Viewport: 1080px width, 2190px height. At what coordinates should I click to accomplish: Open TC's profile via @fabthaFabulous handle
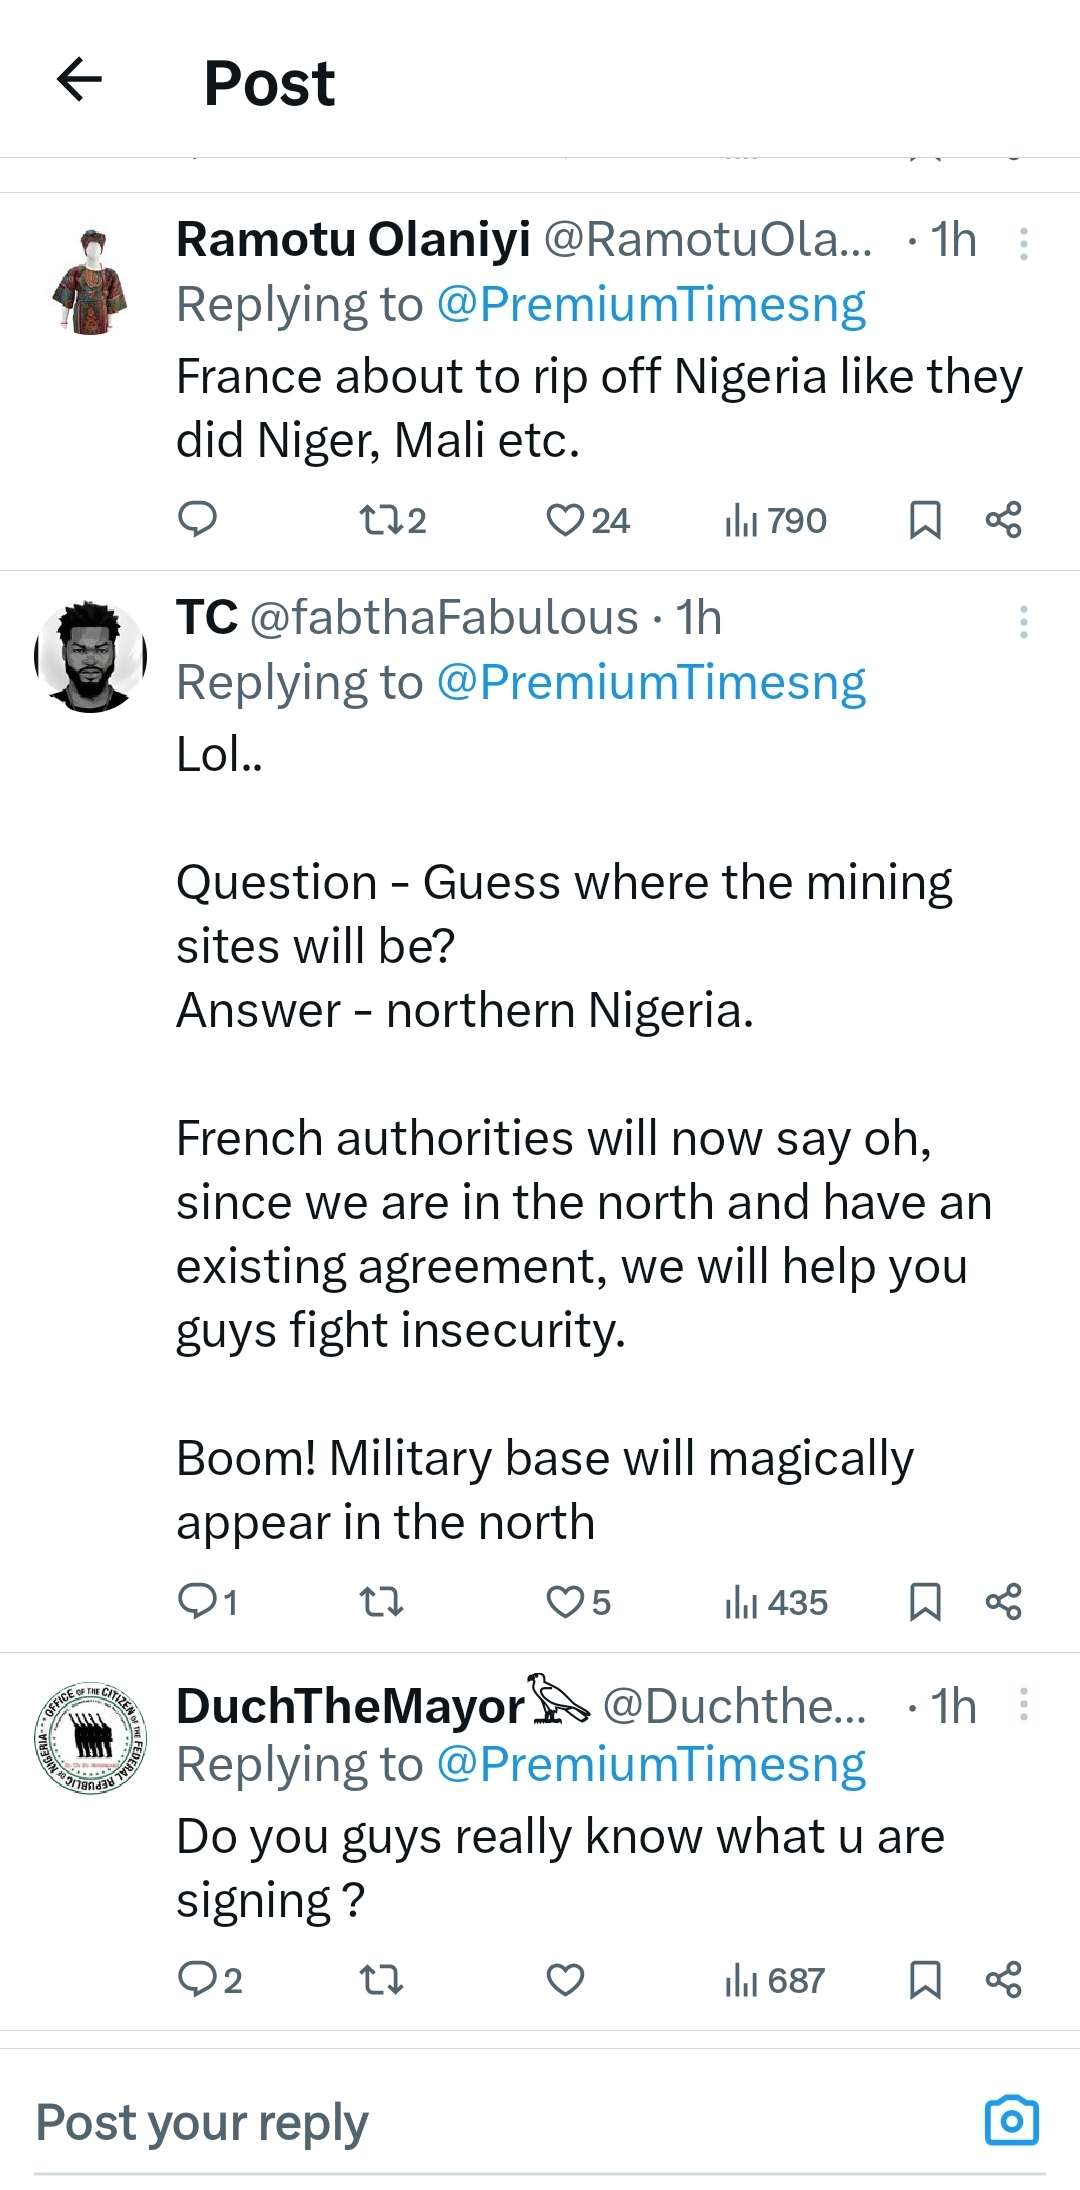click(443, 618)
